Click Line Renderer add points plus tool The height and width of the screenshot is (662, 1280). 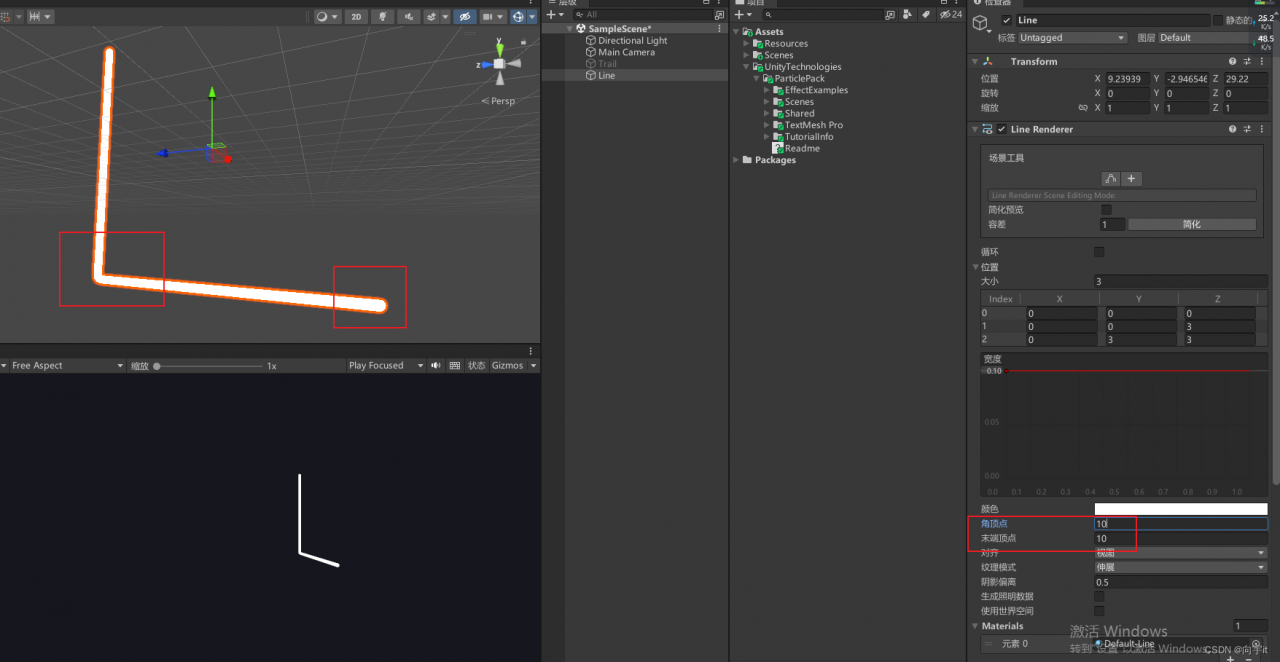pyautogui.click(x=1132, y=179)
